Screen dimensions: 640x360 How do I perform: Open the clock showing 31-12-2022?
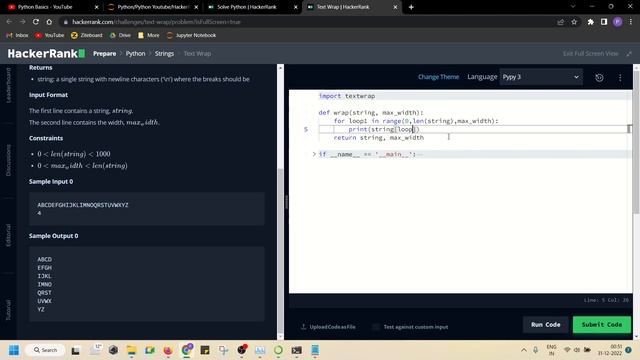point(610,350)
